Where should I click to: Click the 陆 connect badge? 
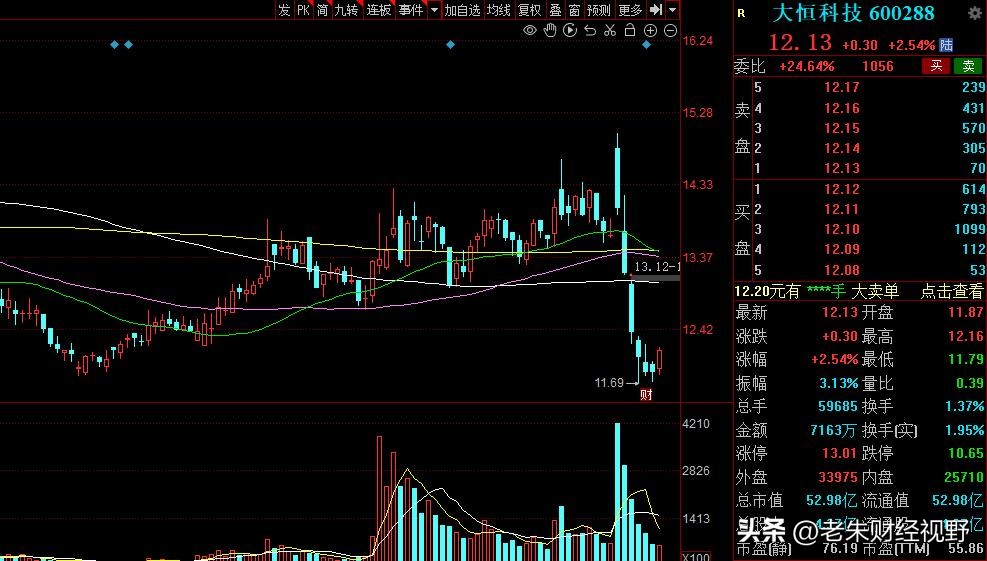946,45
